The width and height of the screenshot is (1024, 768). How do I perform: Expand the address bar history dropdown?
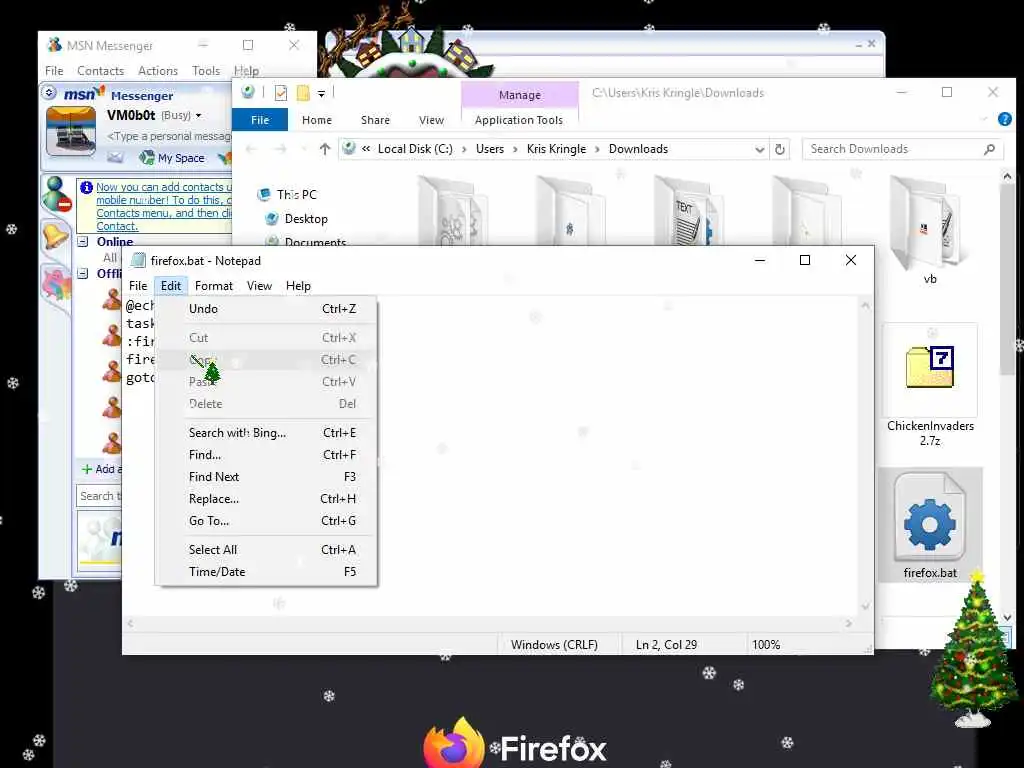click(760, 150)
